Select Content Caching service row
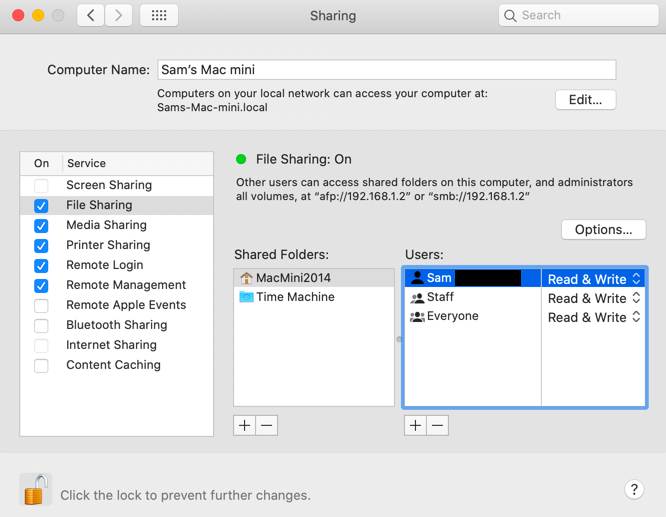666x517 pixels. pyautogui.click(x=116, y=365)
